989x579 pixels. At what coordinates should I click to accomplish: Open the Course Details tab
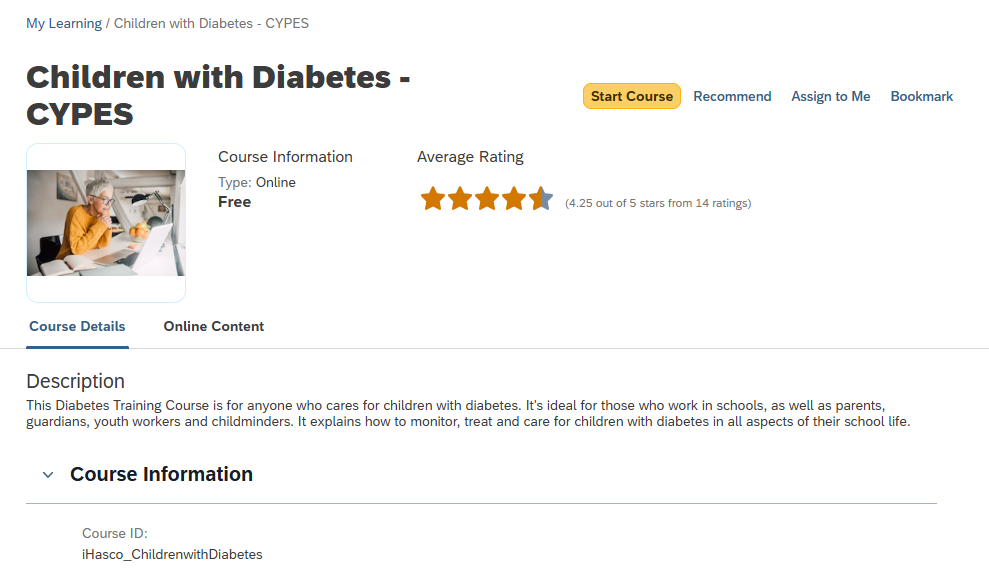tap(77, 326)
